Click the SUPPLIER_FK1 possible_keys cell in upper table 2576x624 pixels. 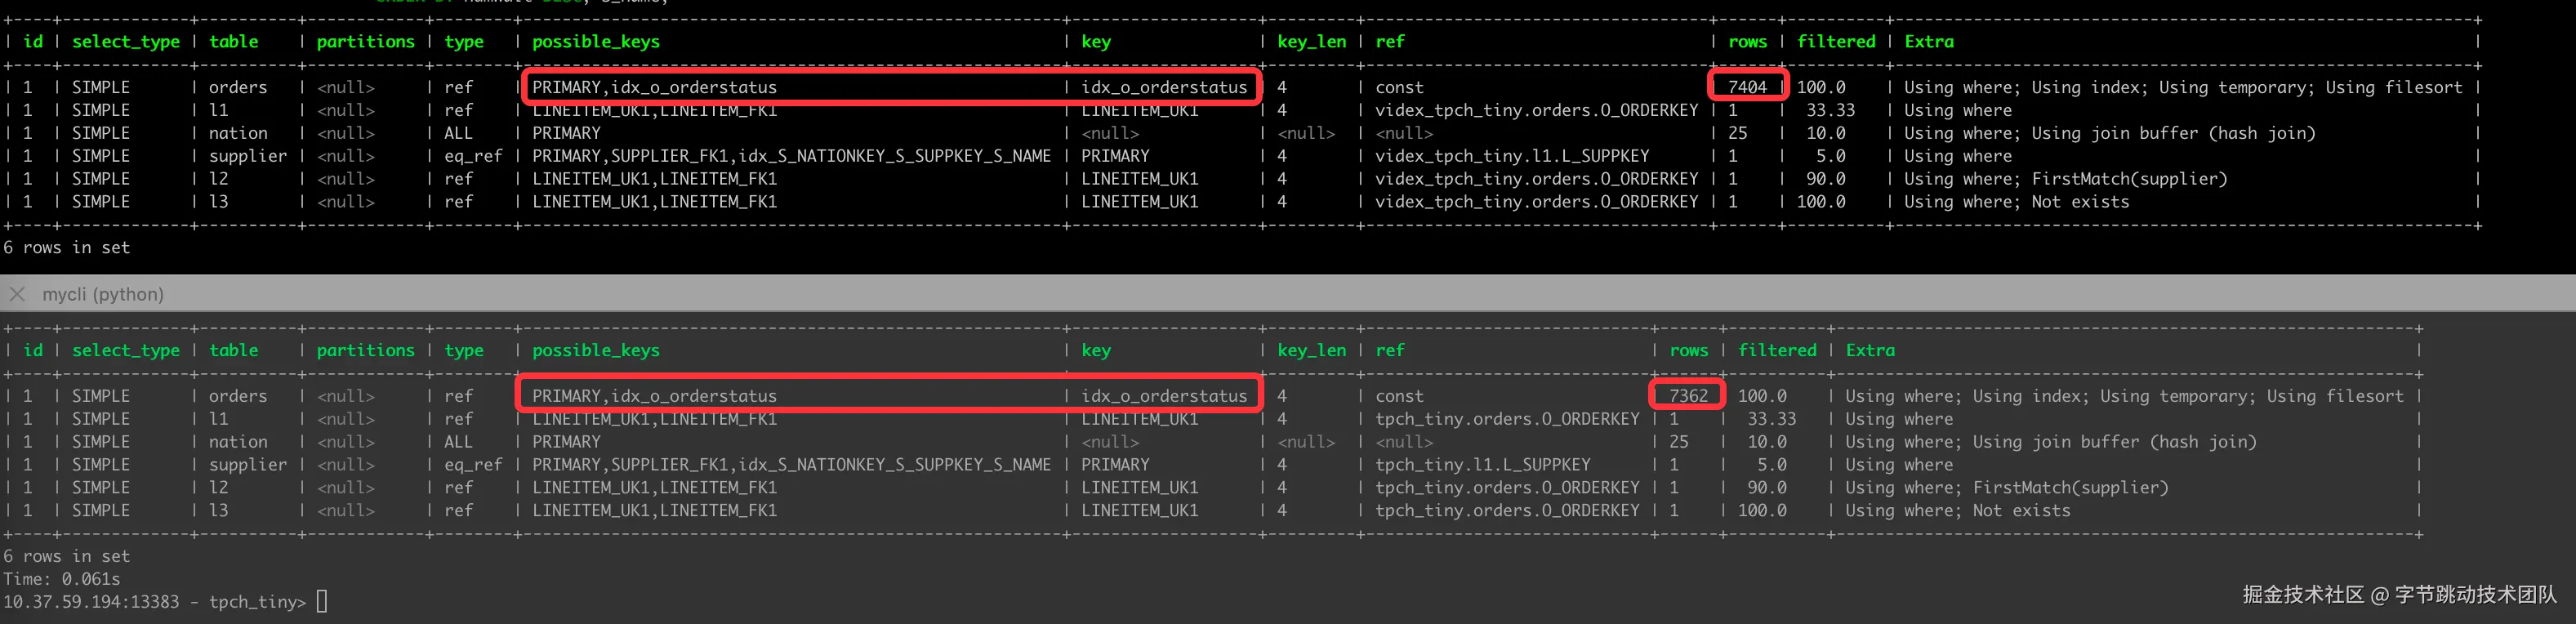(791, 156)
